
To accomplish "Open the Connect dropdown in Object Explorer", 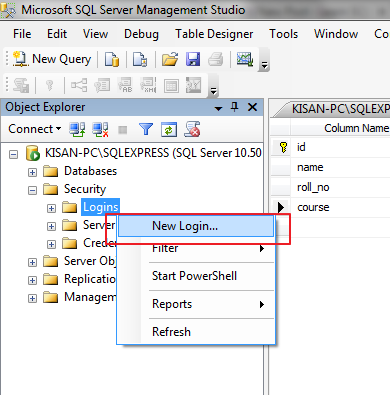I will click(35, 129).
